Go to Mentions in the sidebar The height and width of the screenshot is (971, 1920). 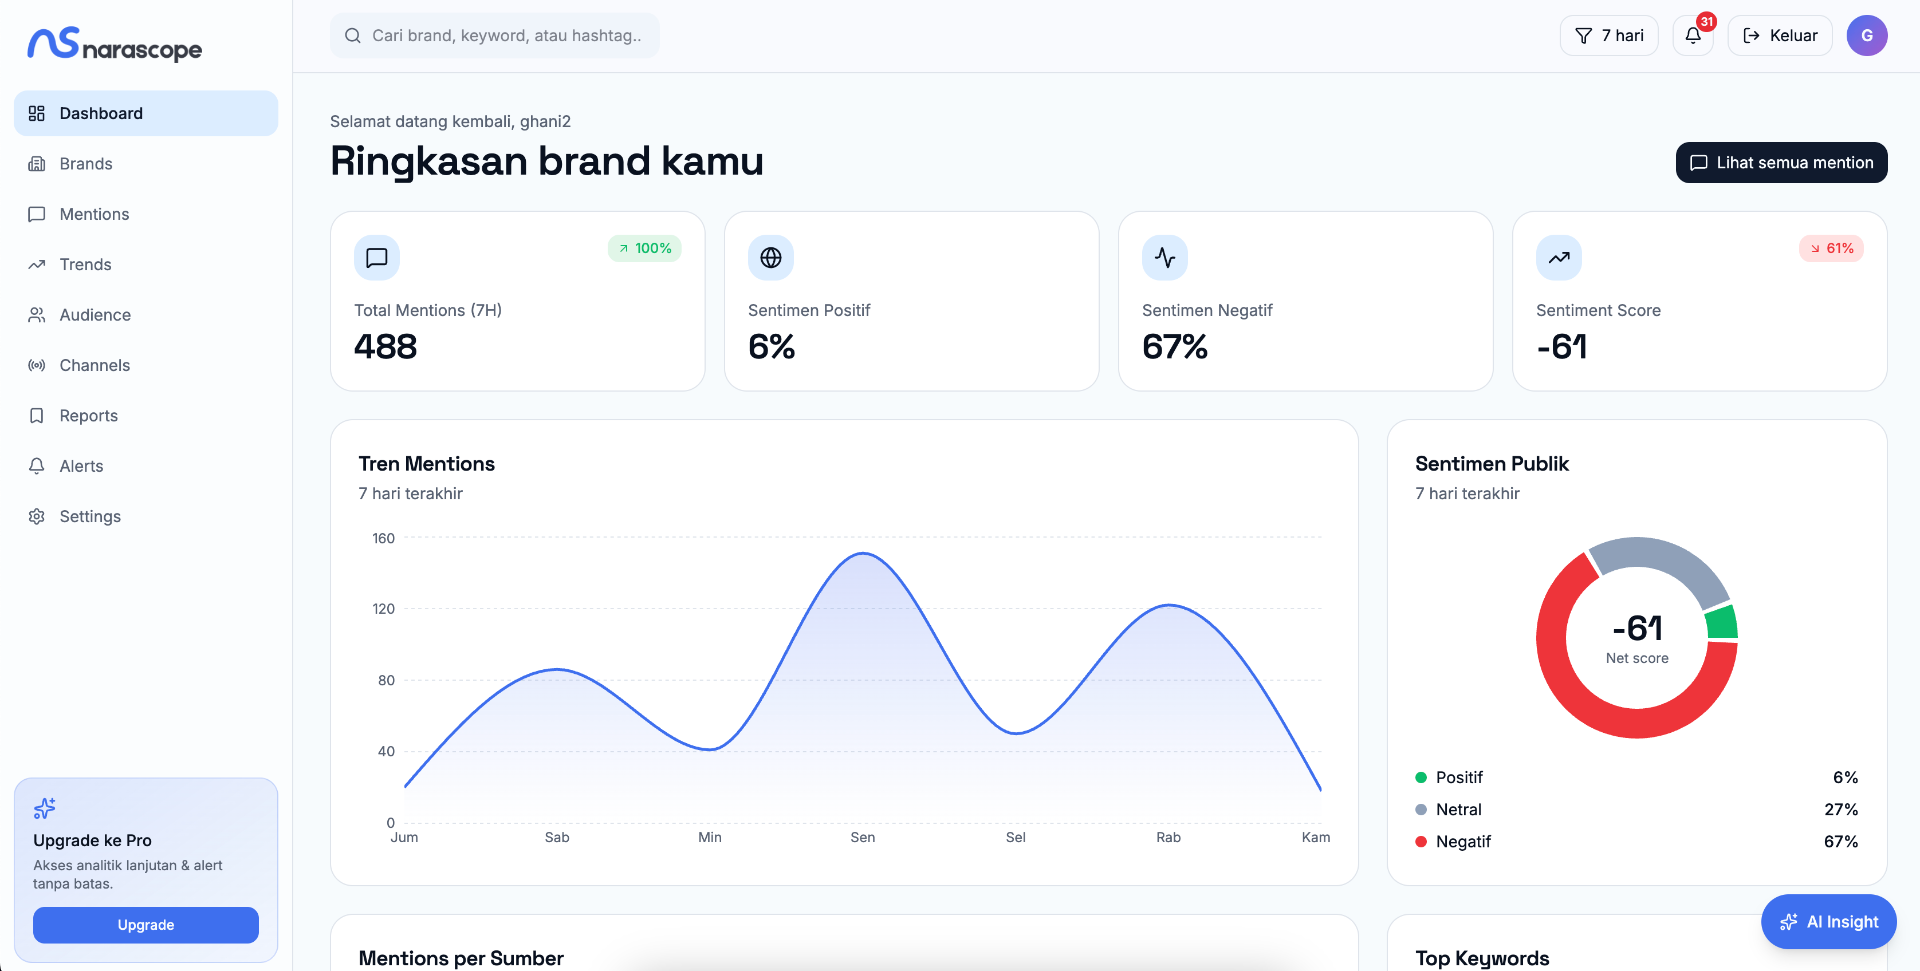[x=146, y=214]
